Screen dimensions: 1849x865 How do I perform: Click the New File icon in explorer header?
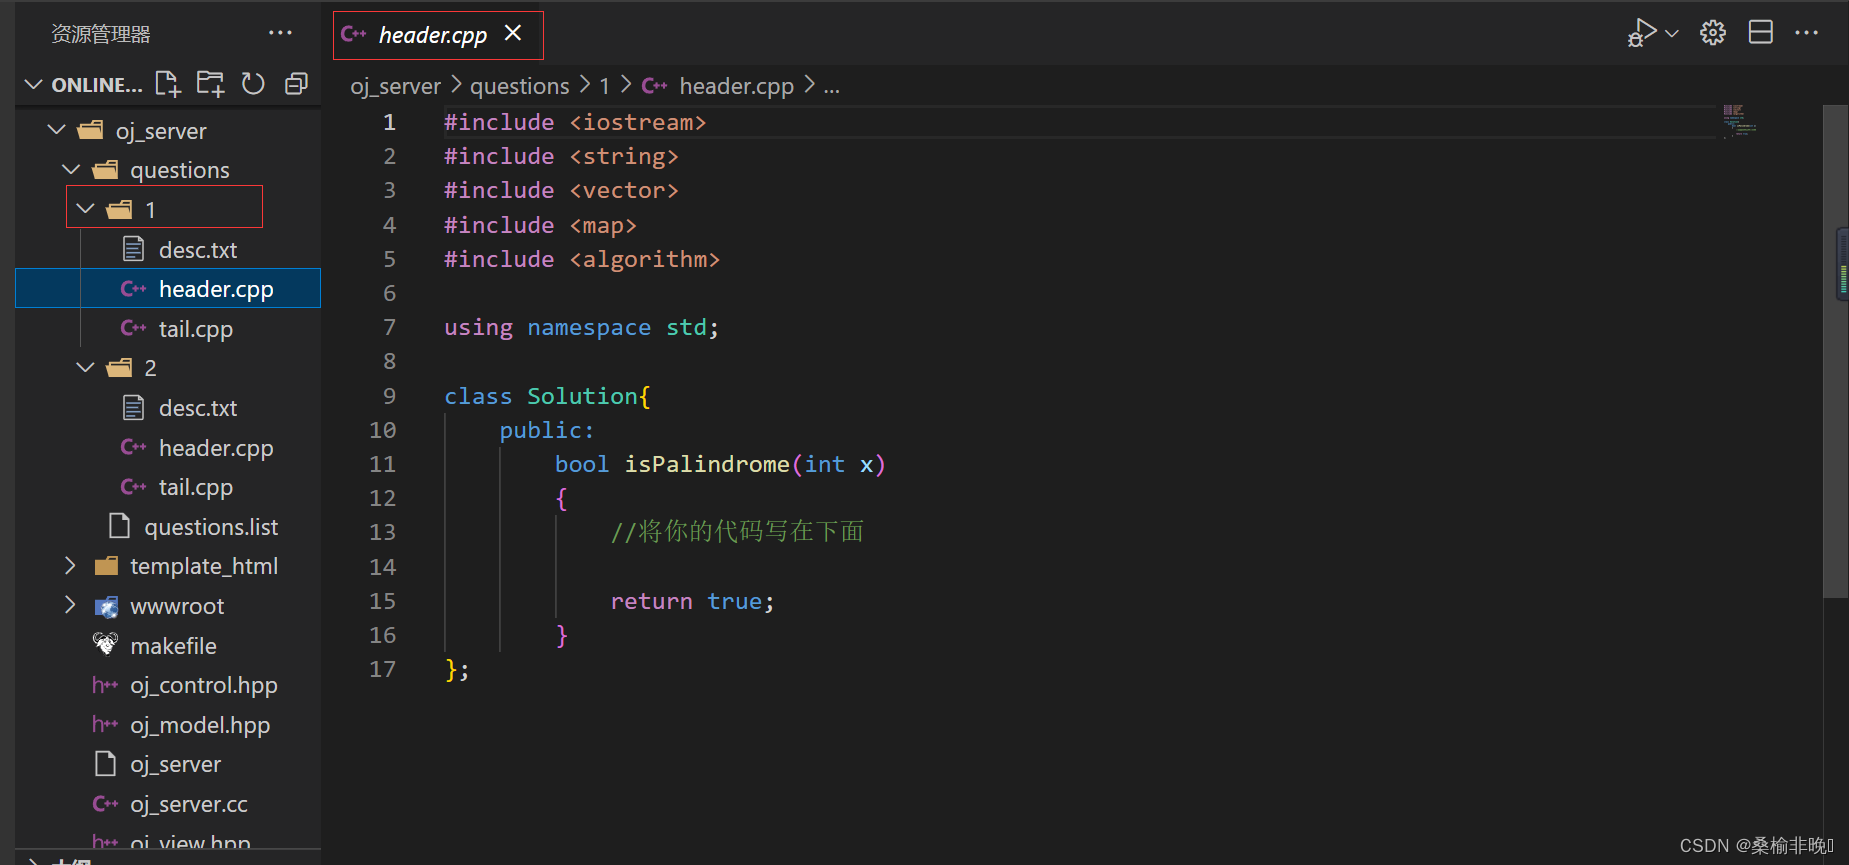[x=168, y=84]
